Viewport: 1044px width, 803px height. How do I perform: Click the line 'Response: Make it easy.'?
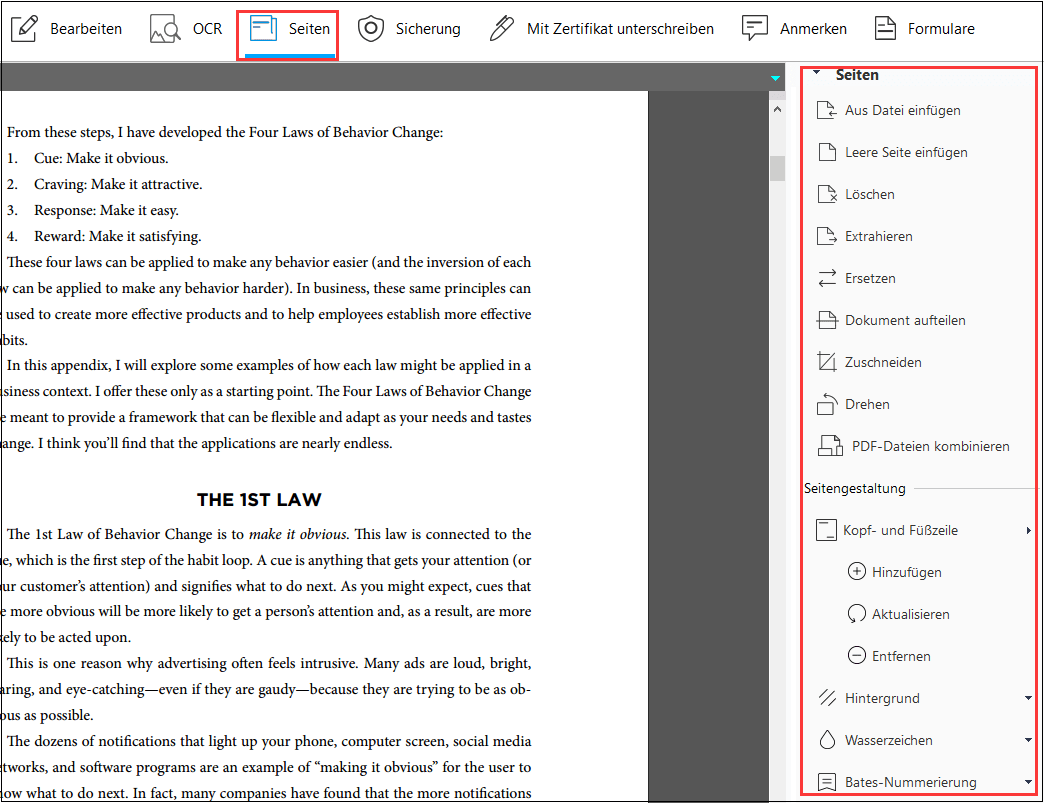coord(107,210)
